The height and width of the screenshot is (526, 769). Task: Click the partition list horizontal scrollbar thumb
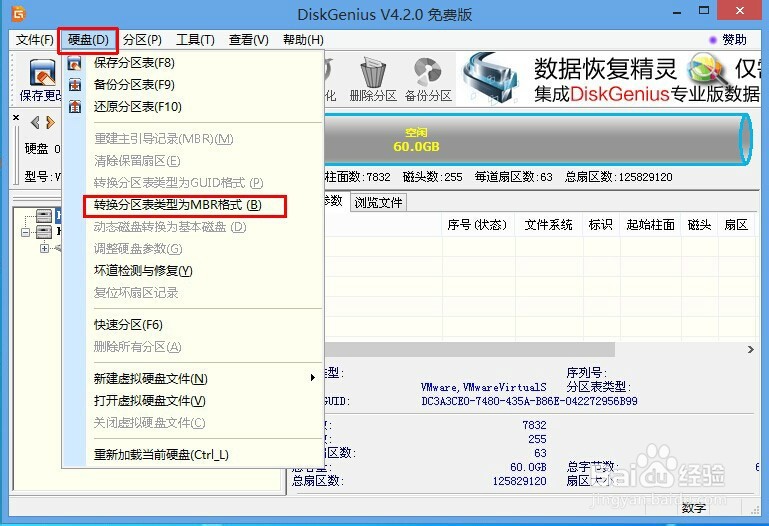469,350
